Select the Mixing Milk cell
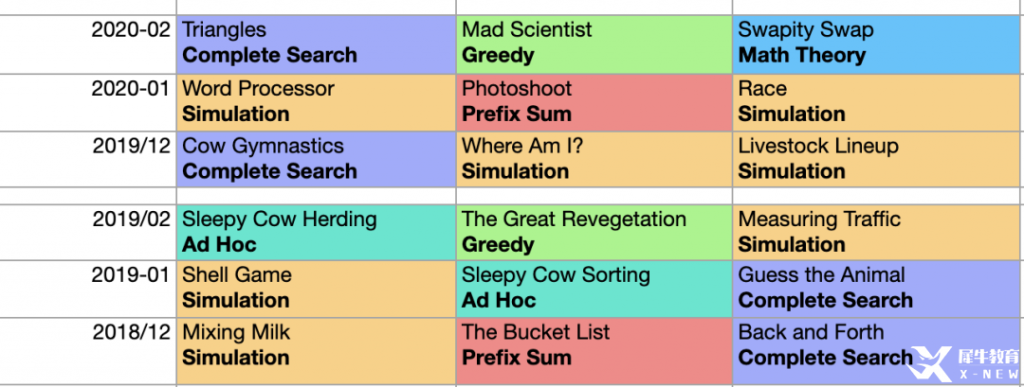The image size is (1024, 387). coord(316,351)
